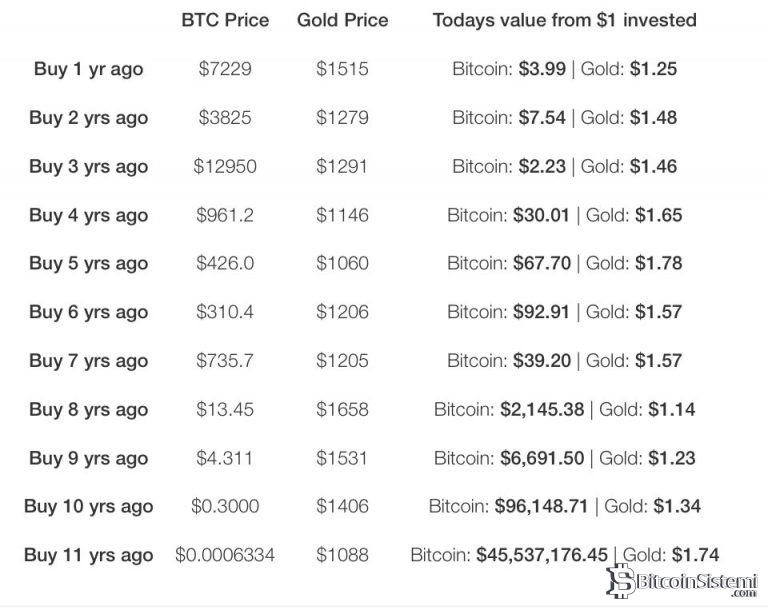Select the Buy 5 yrs ago row label
The height and width of the screenshot is (610, 768).
[88, 264]
